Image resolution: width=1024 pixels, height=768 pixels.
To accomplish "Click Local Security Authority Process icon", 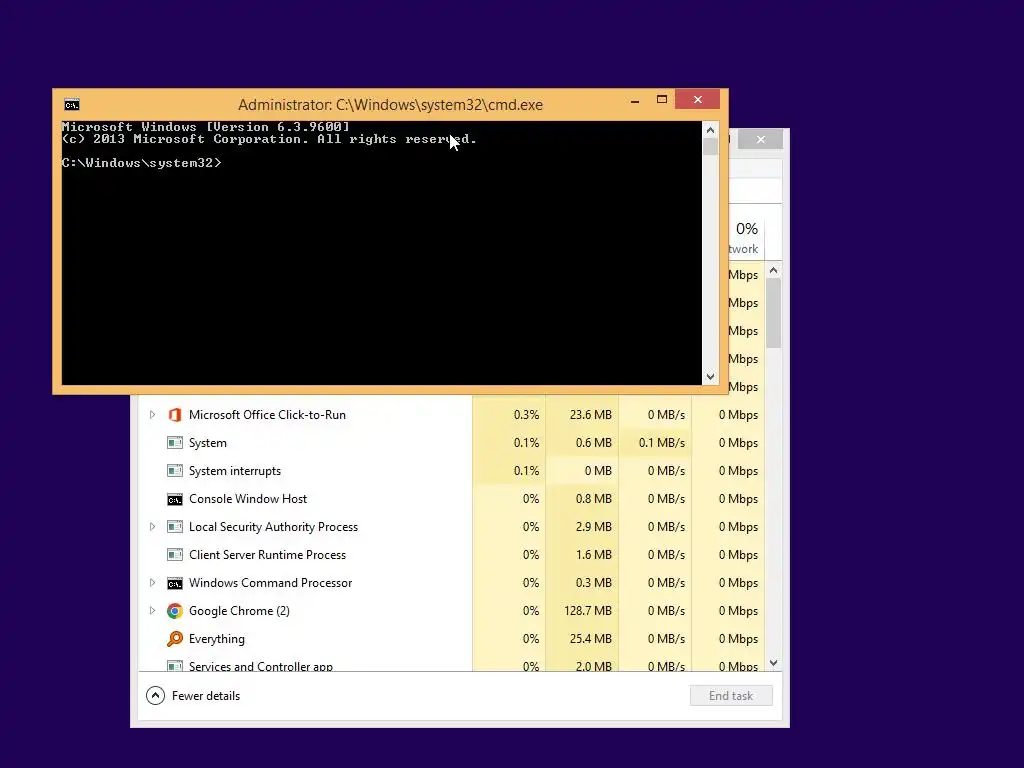I will point(174,527).
